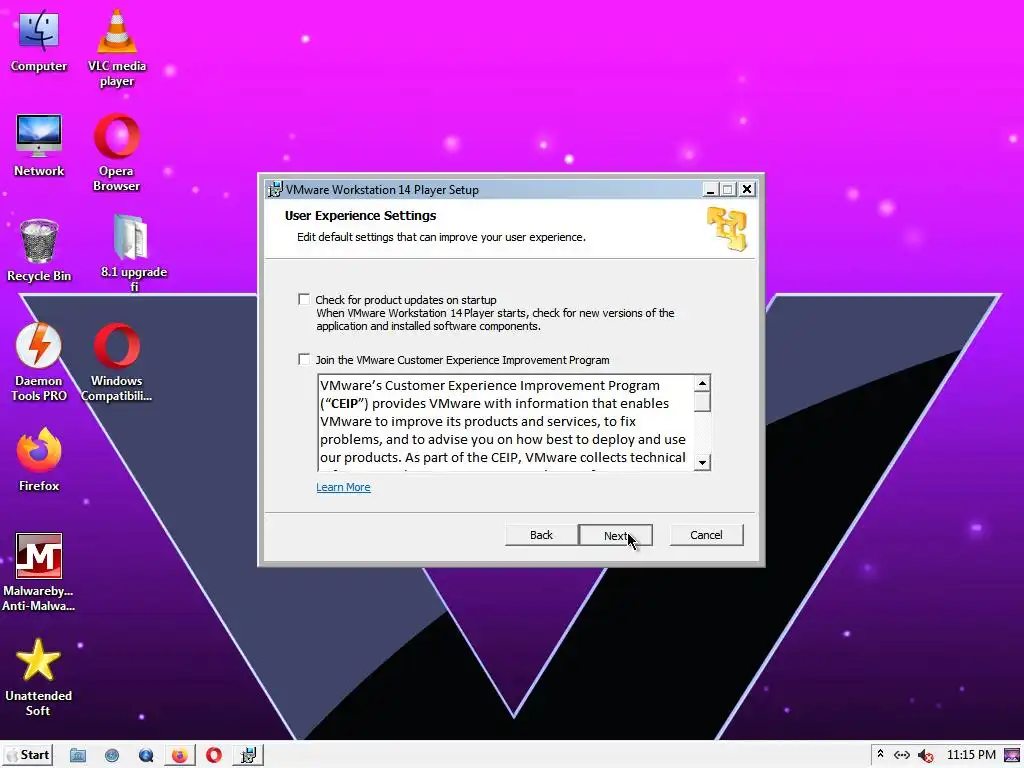This screenshot has width=1024, height=768.
Task: Launch Firefox from the desktop icon
Action: coord(39,460)
